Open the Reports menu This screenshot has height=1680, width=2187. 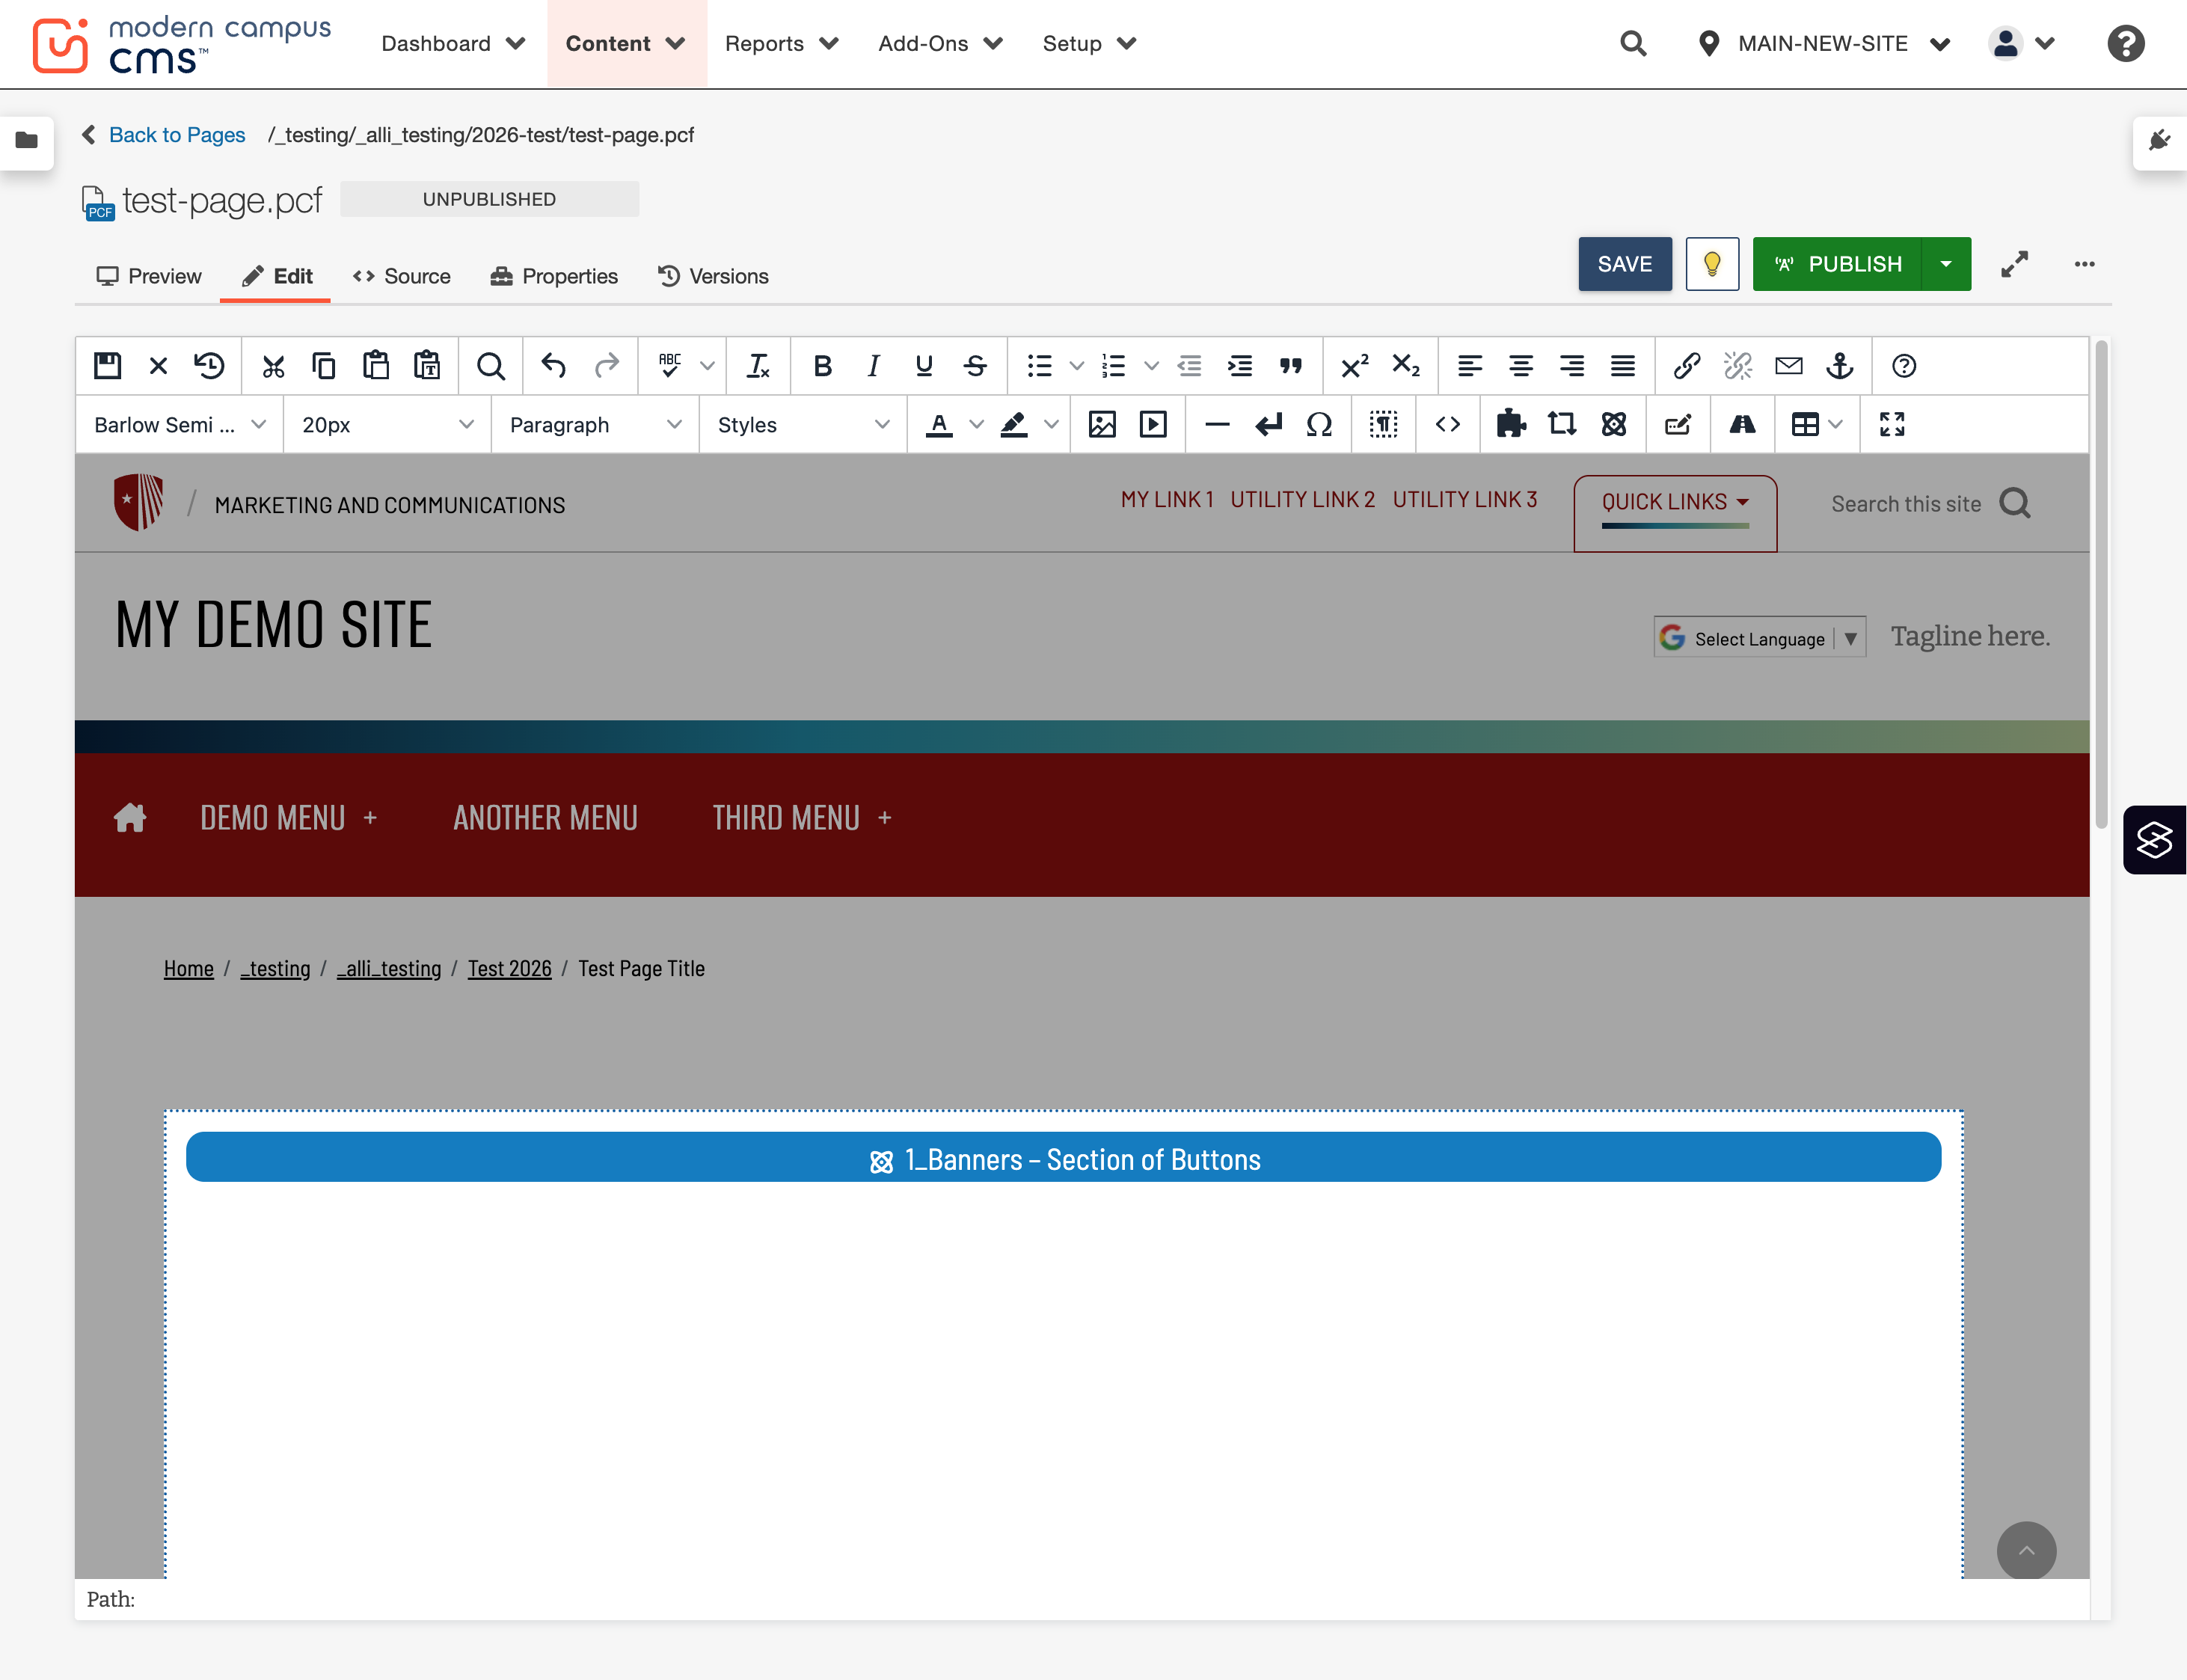tap(781, 43)
